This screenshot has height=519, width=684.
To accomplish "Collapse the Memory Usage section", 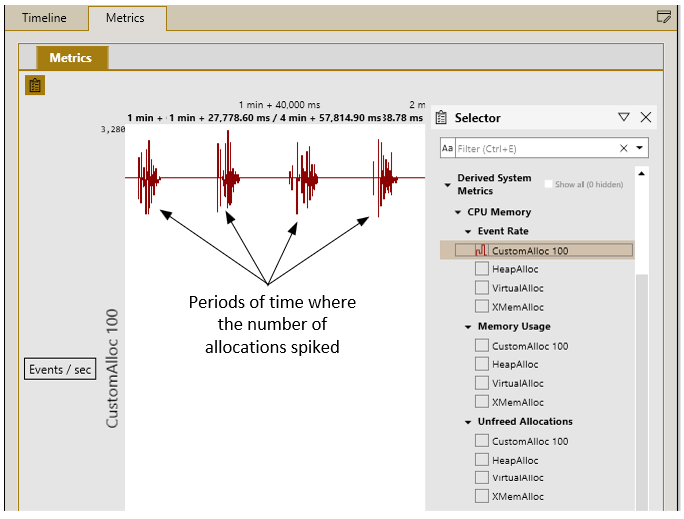I will click(x=468, y=327).
